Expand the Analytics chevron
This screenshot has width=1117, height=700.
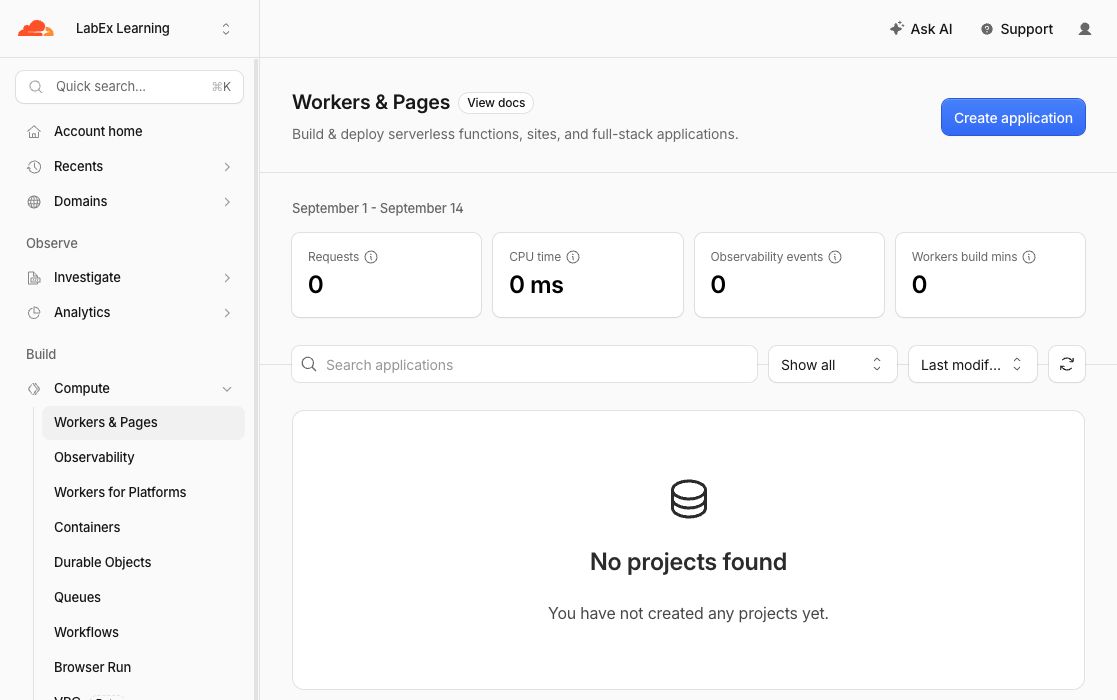(x=227, y=313)
